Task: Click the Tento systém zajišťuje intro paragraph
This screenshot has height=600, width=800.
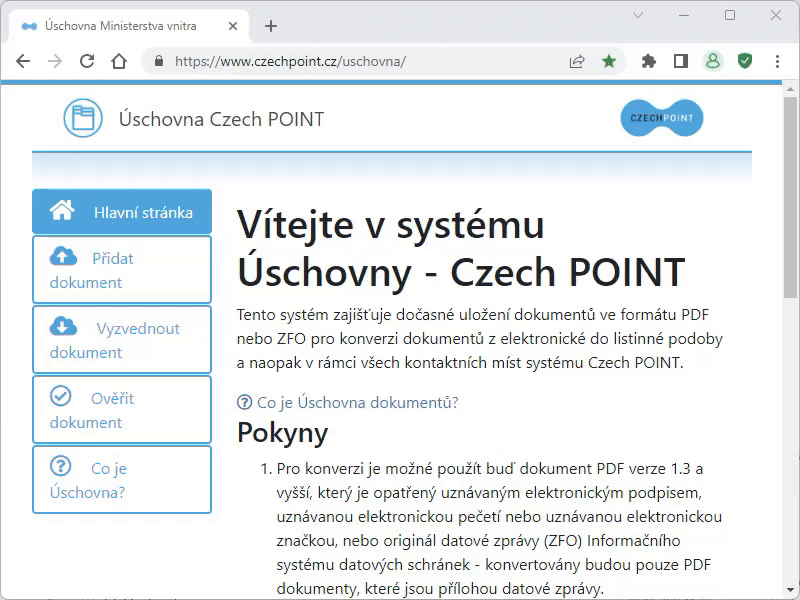Action: (x=480, y=339)
